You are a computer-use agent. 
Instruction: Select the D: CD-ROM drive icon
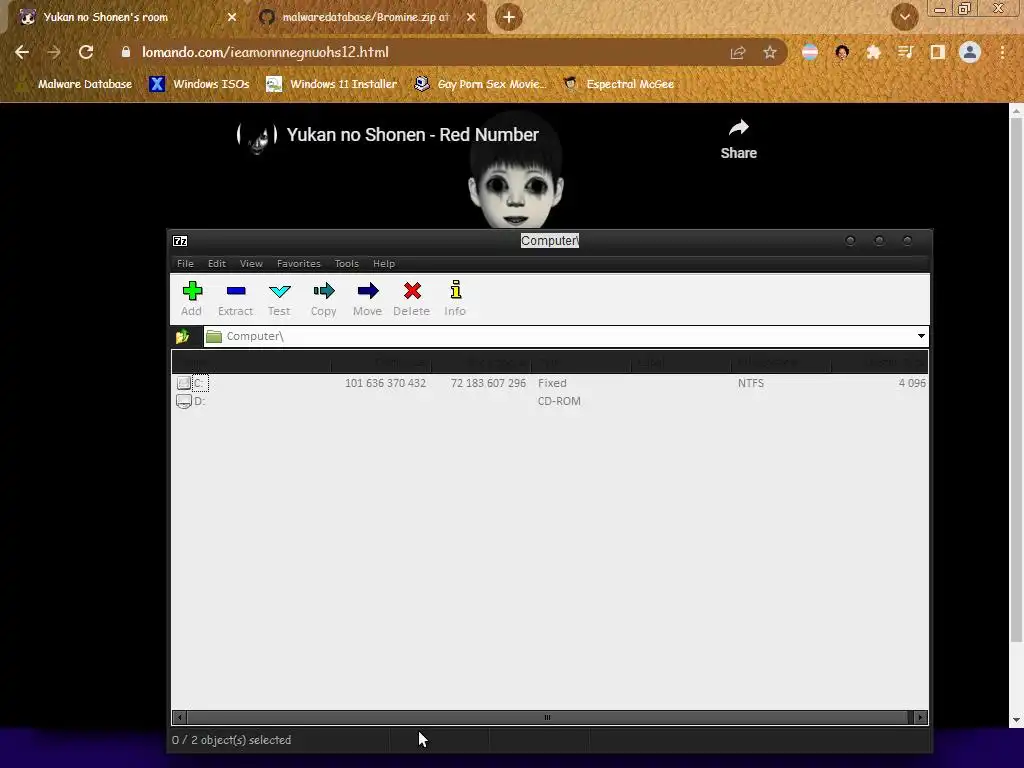coord(184,402)
